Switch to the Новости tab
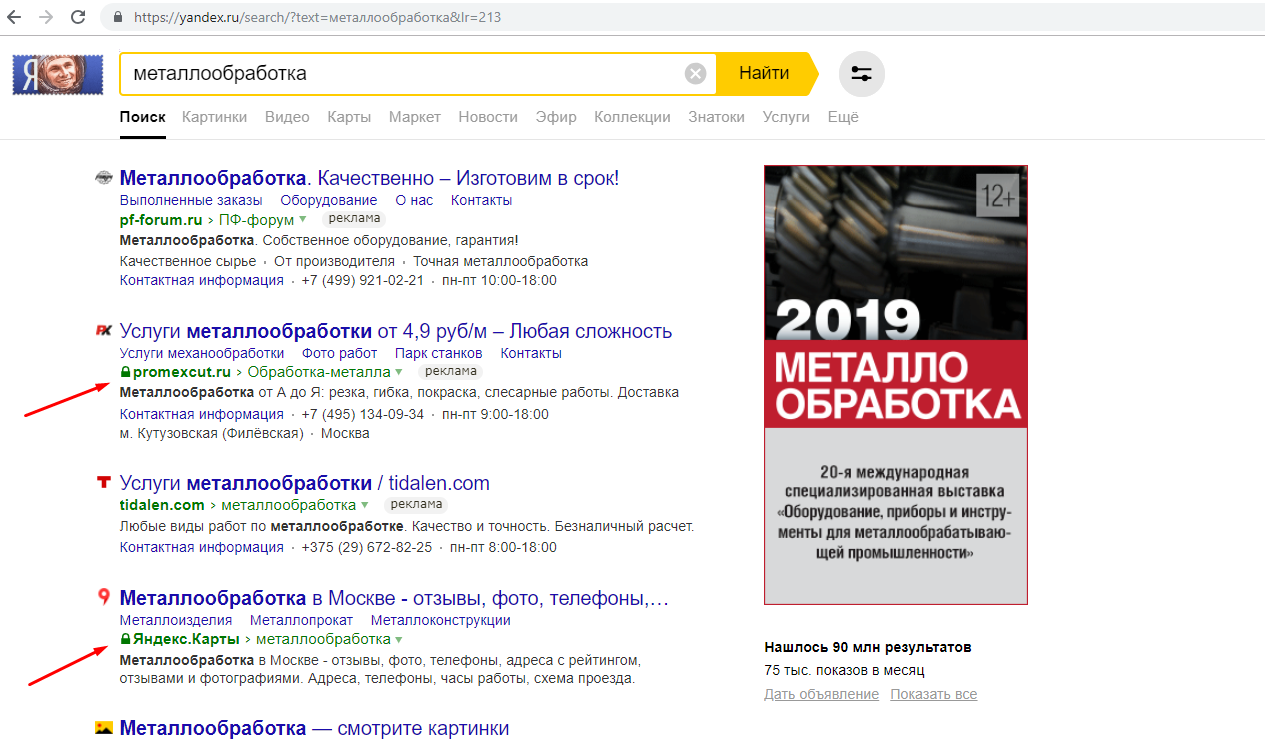The image size is (1265, 740). [488, 117]
